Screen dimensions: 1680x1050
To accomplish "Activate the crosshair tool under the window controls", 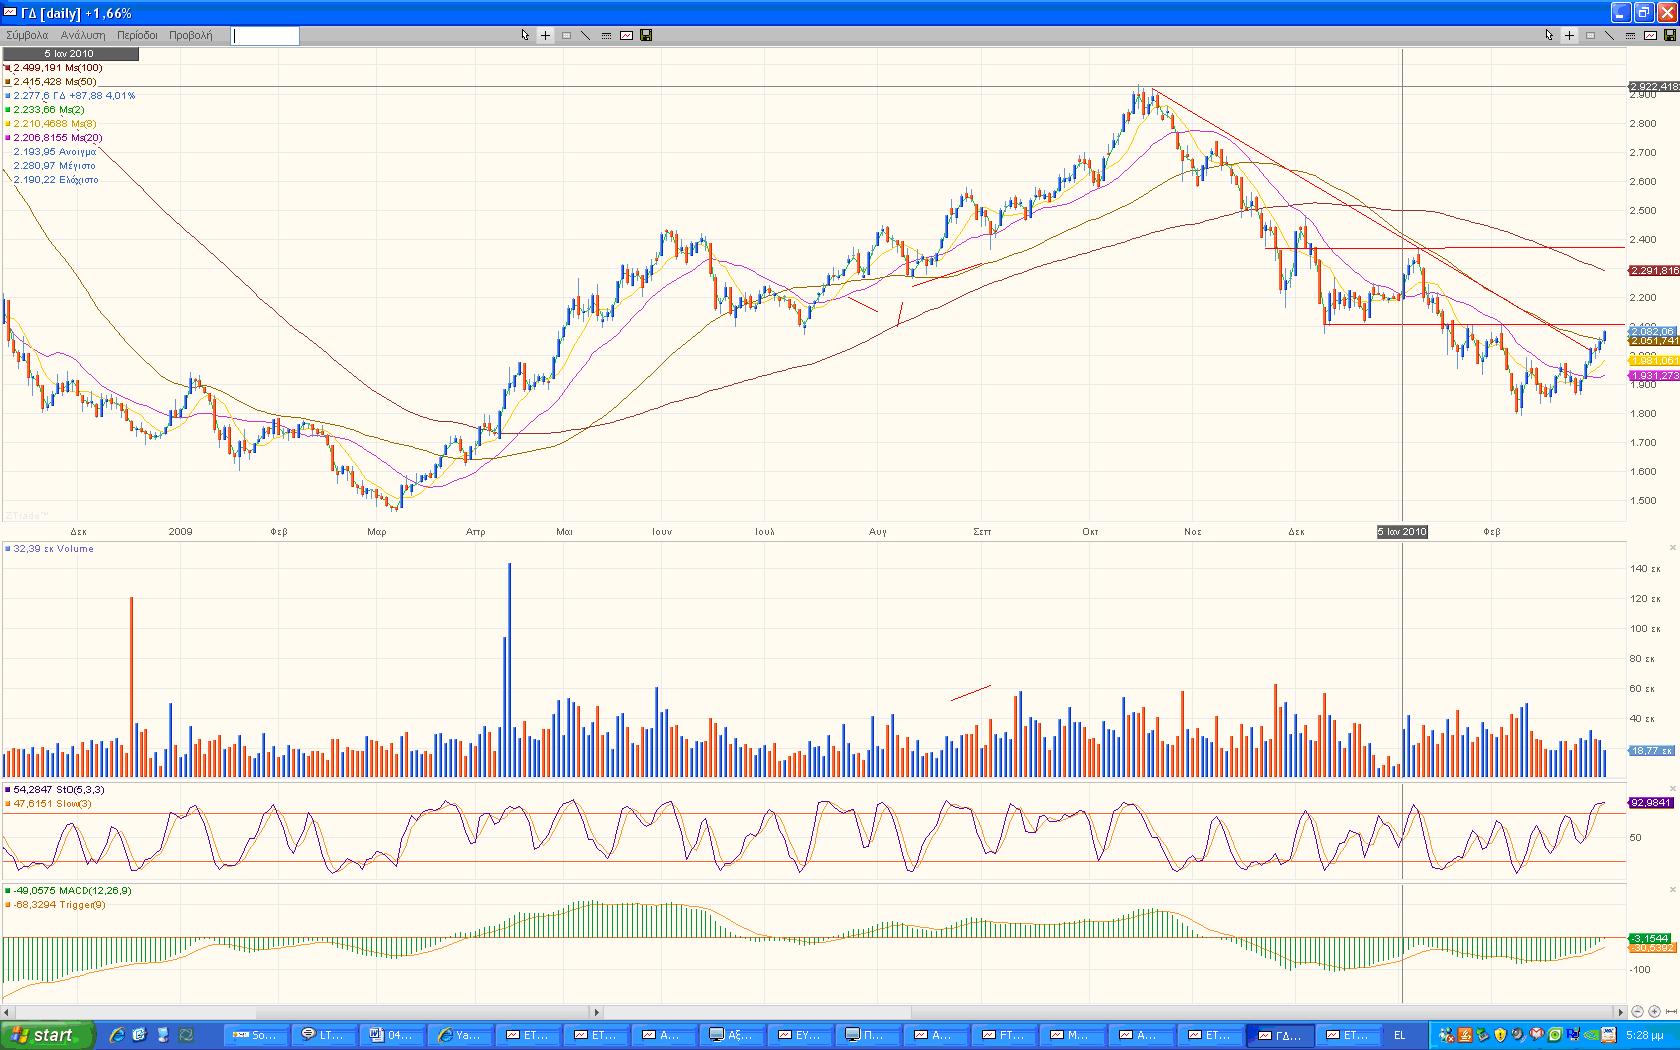I will coord(1569,35).
